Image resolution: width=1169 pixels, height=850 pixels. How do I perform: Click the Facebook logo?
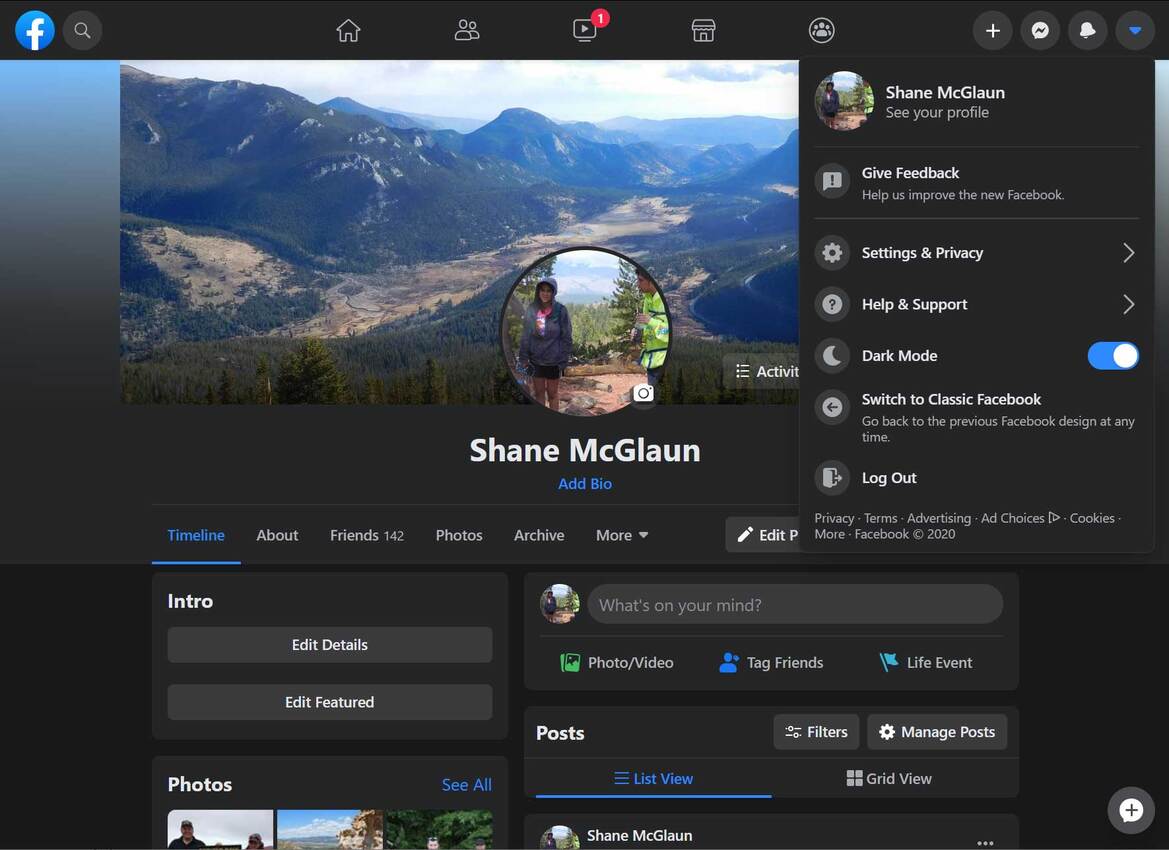[x=35, y=31]
